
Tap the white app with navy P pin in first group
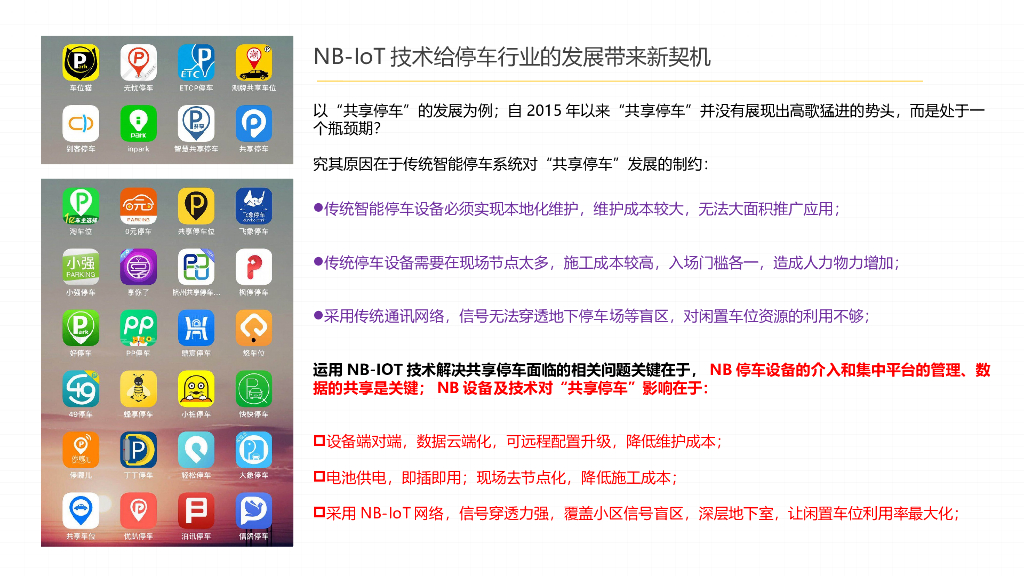coord(196,123)
